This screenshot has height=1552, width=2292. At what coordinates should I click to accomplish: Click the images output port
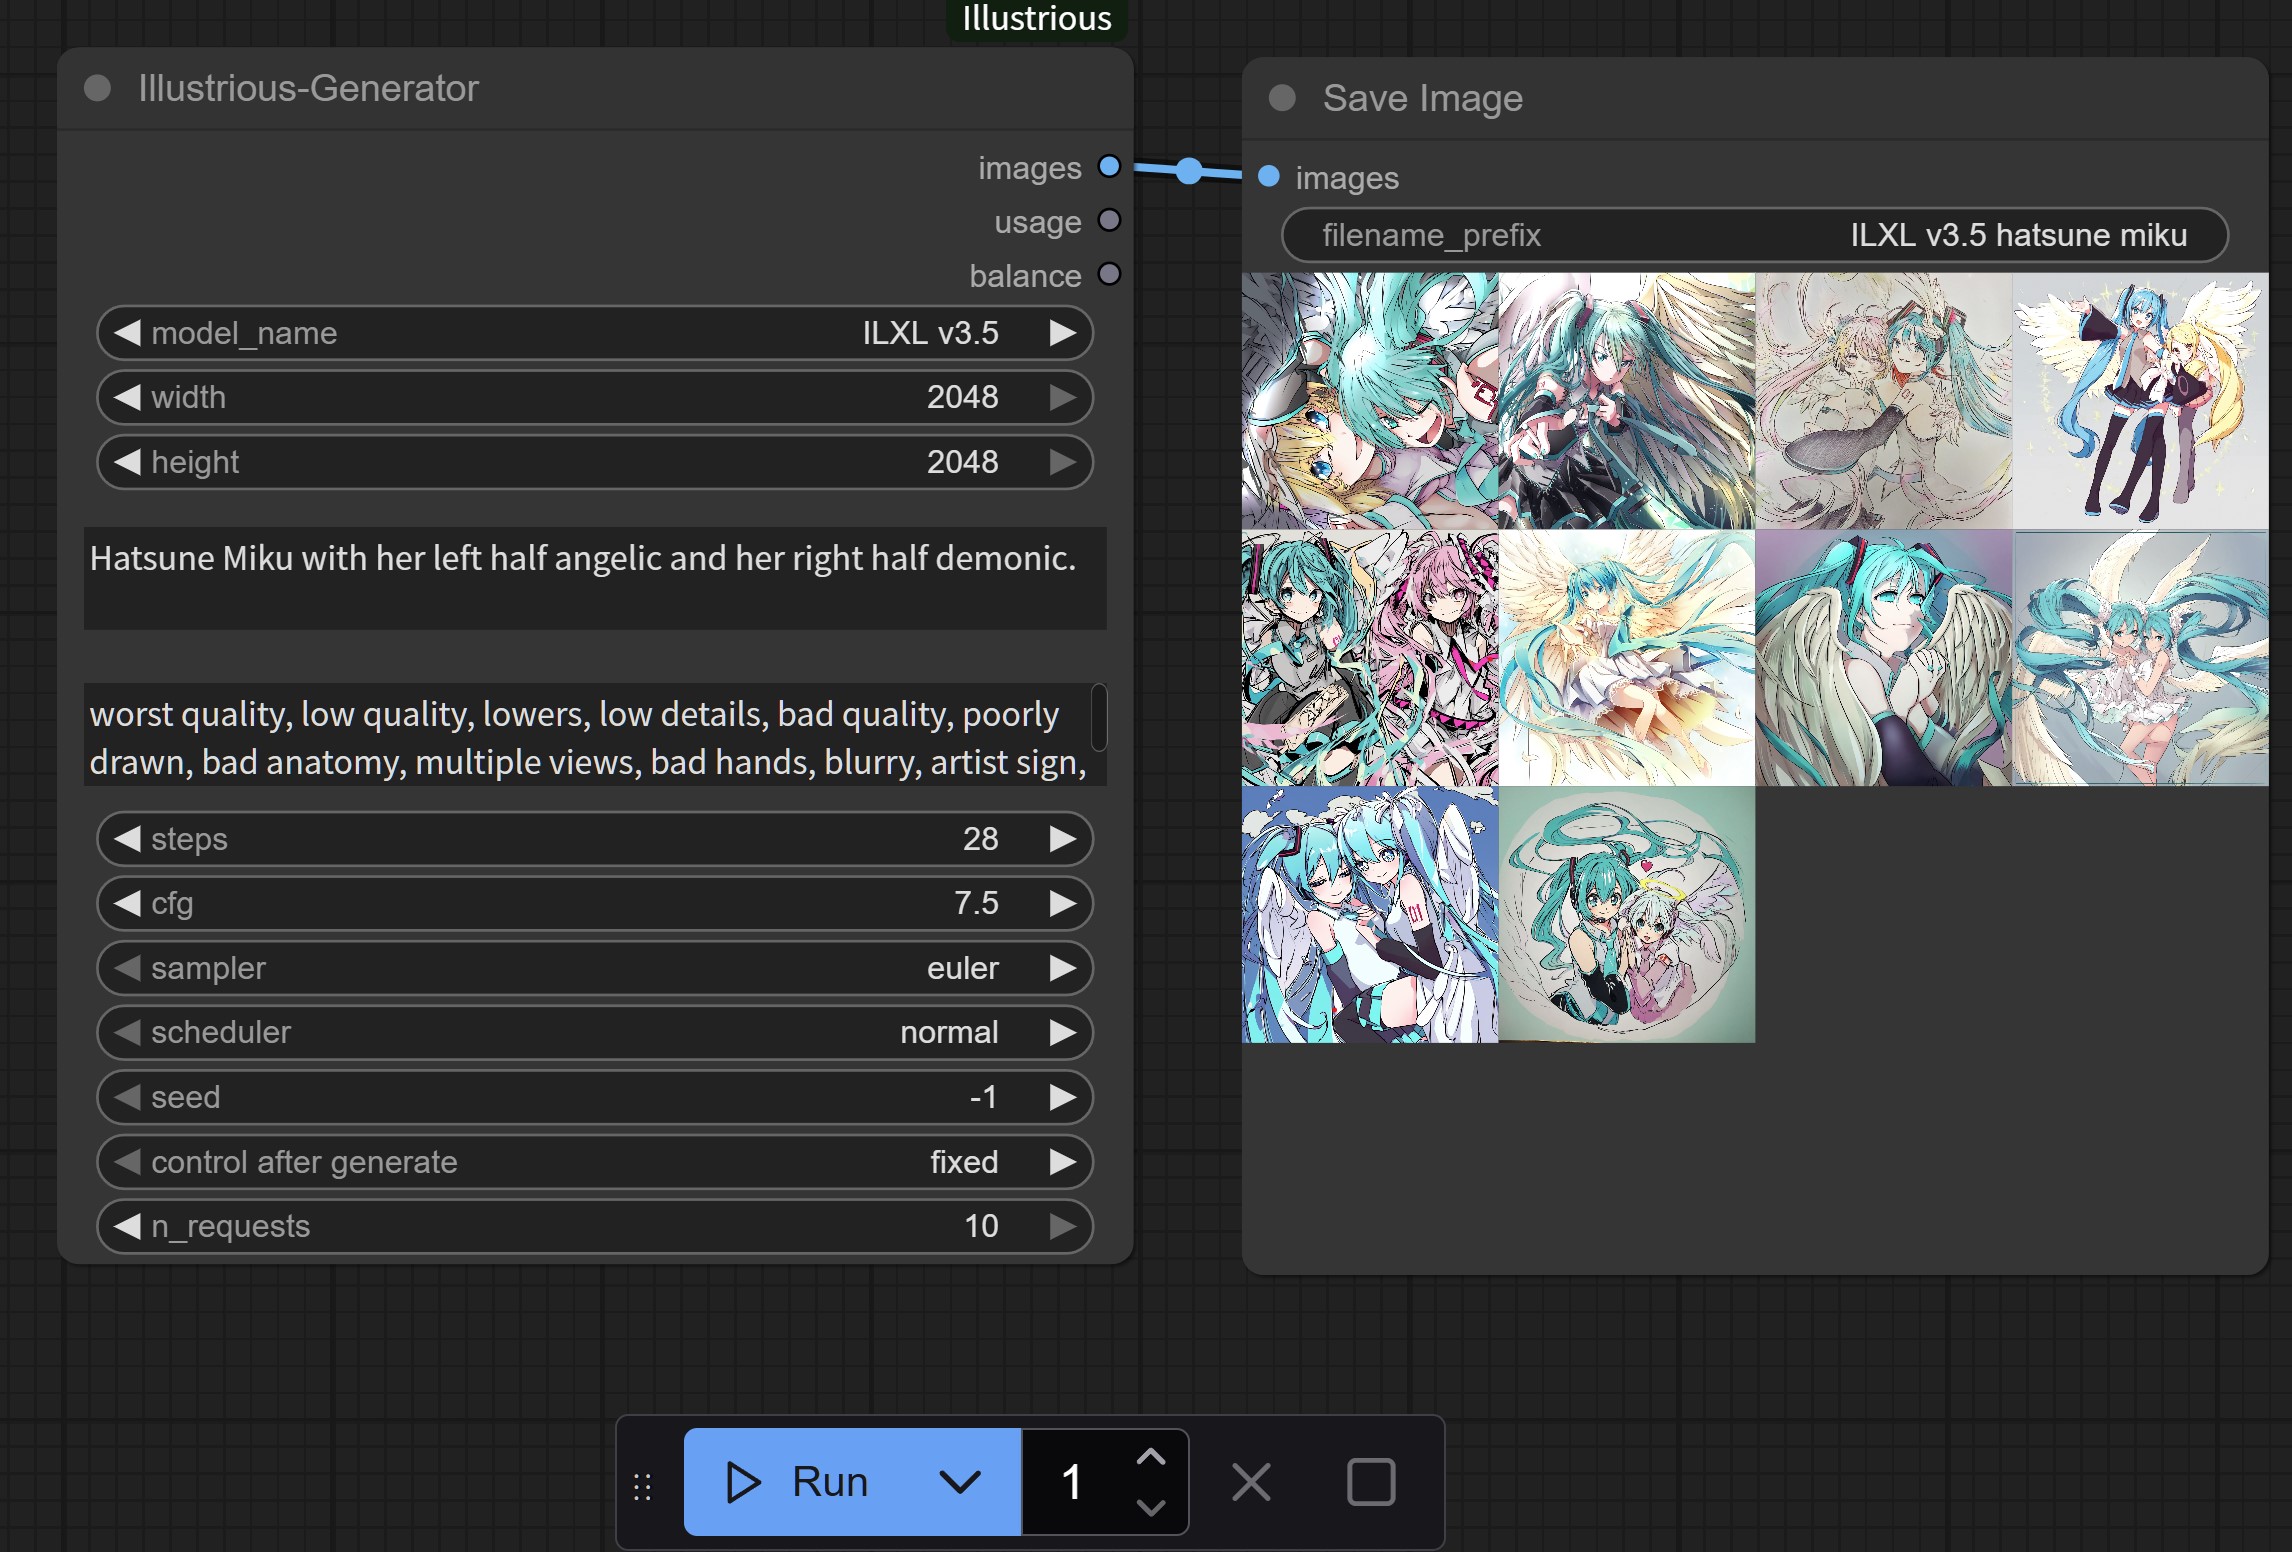1109,166
